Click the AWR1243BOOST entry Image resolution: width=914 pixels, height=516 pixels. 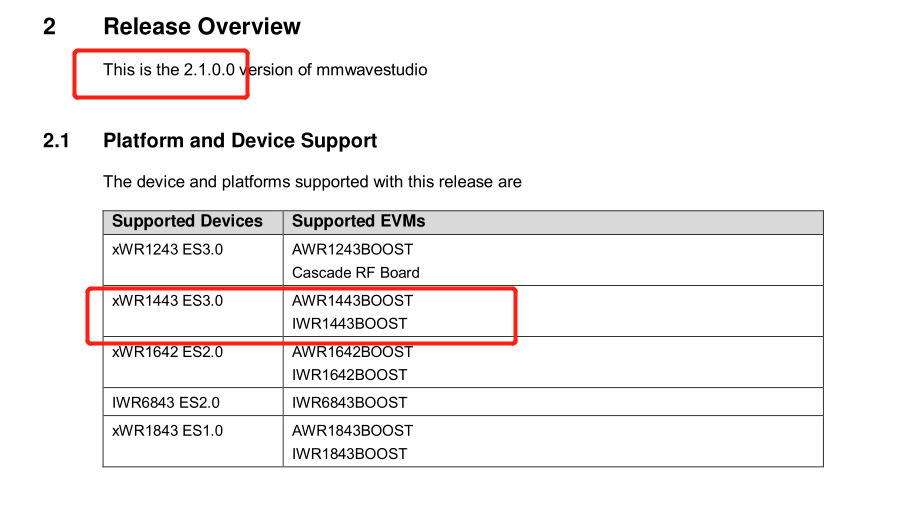(x=352, y=249)
